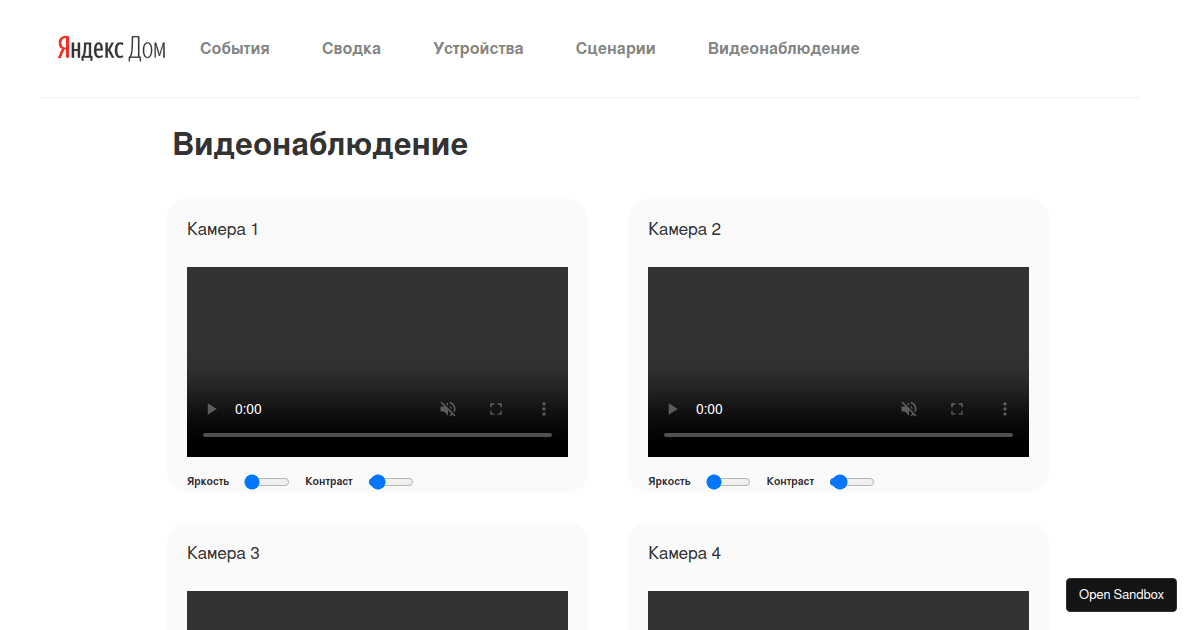Open the Устройства page

(478, 48)
